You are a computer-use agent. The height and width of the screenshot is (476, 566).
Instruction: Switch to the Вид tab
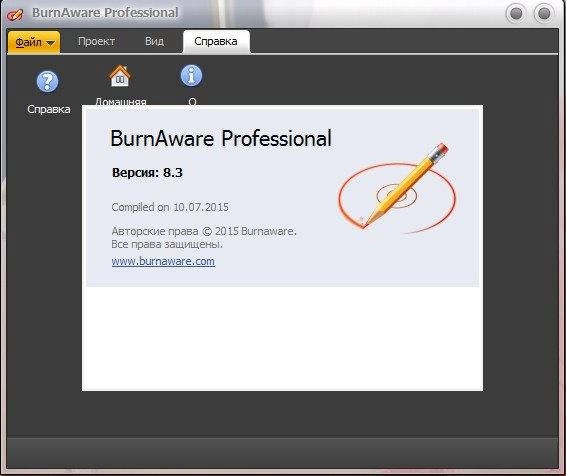click(154, 42)
